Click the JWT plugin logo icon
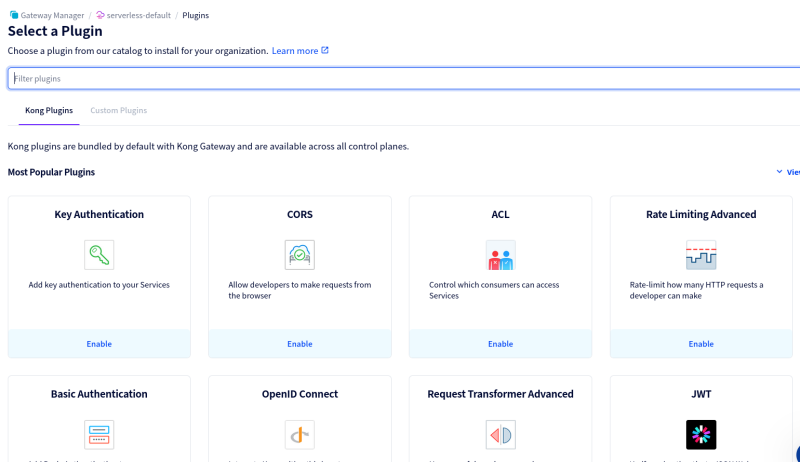800x462 pixels. (x=701, y=434)
